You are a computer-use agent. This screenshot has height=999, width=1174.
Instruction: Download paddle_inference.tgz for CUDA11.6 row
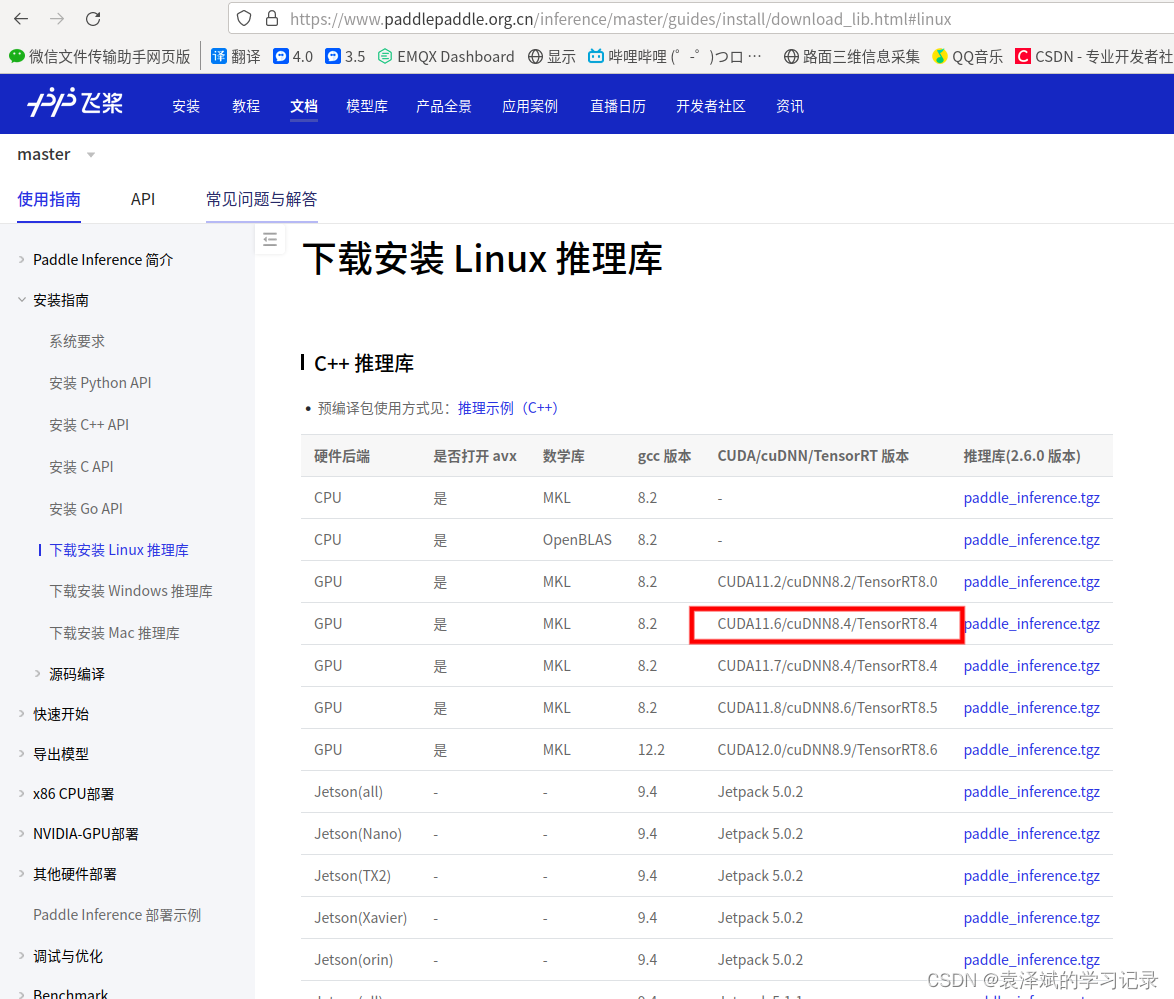click(x=1031, y=623)
